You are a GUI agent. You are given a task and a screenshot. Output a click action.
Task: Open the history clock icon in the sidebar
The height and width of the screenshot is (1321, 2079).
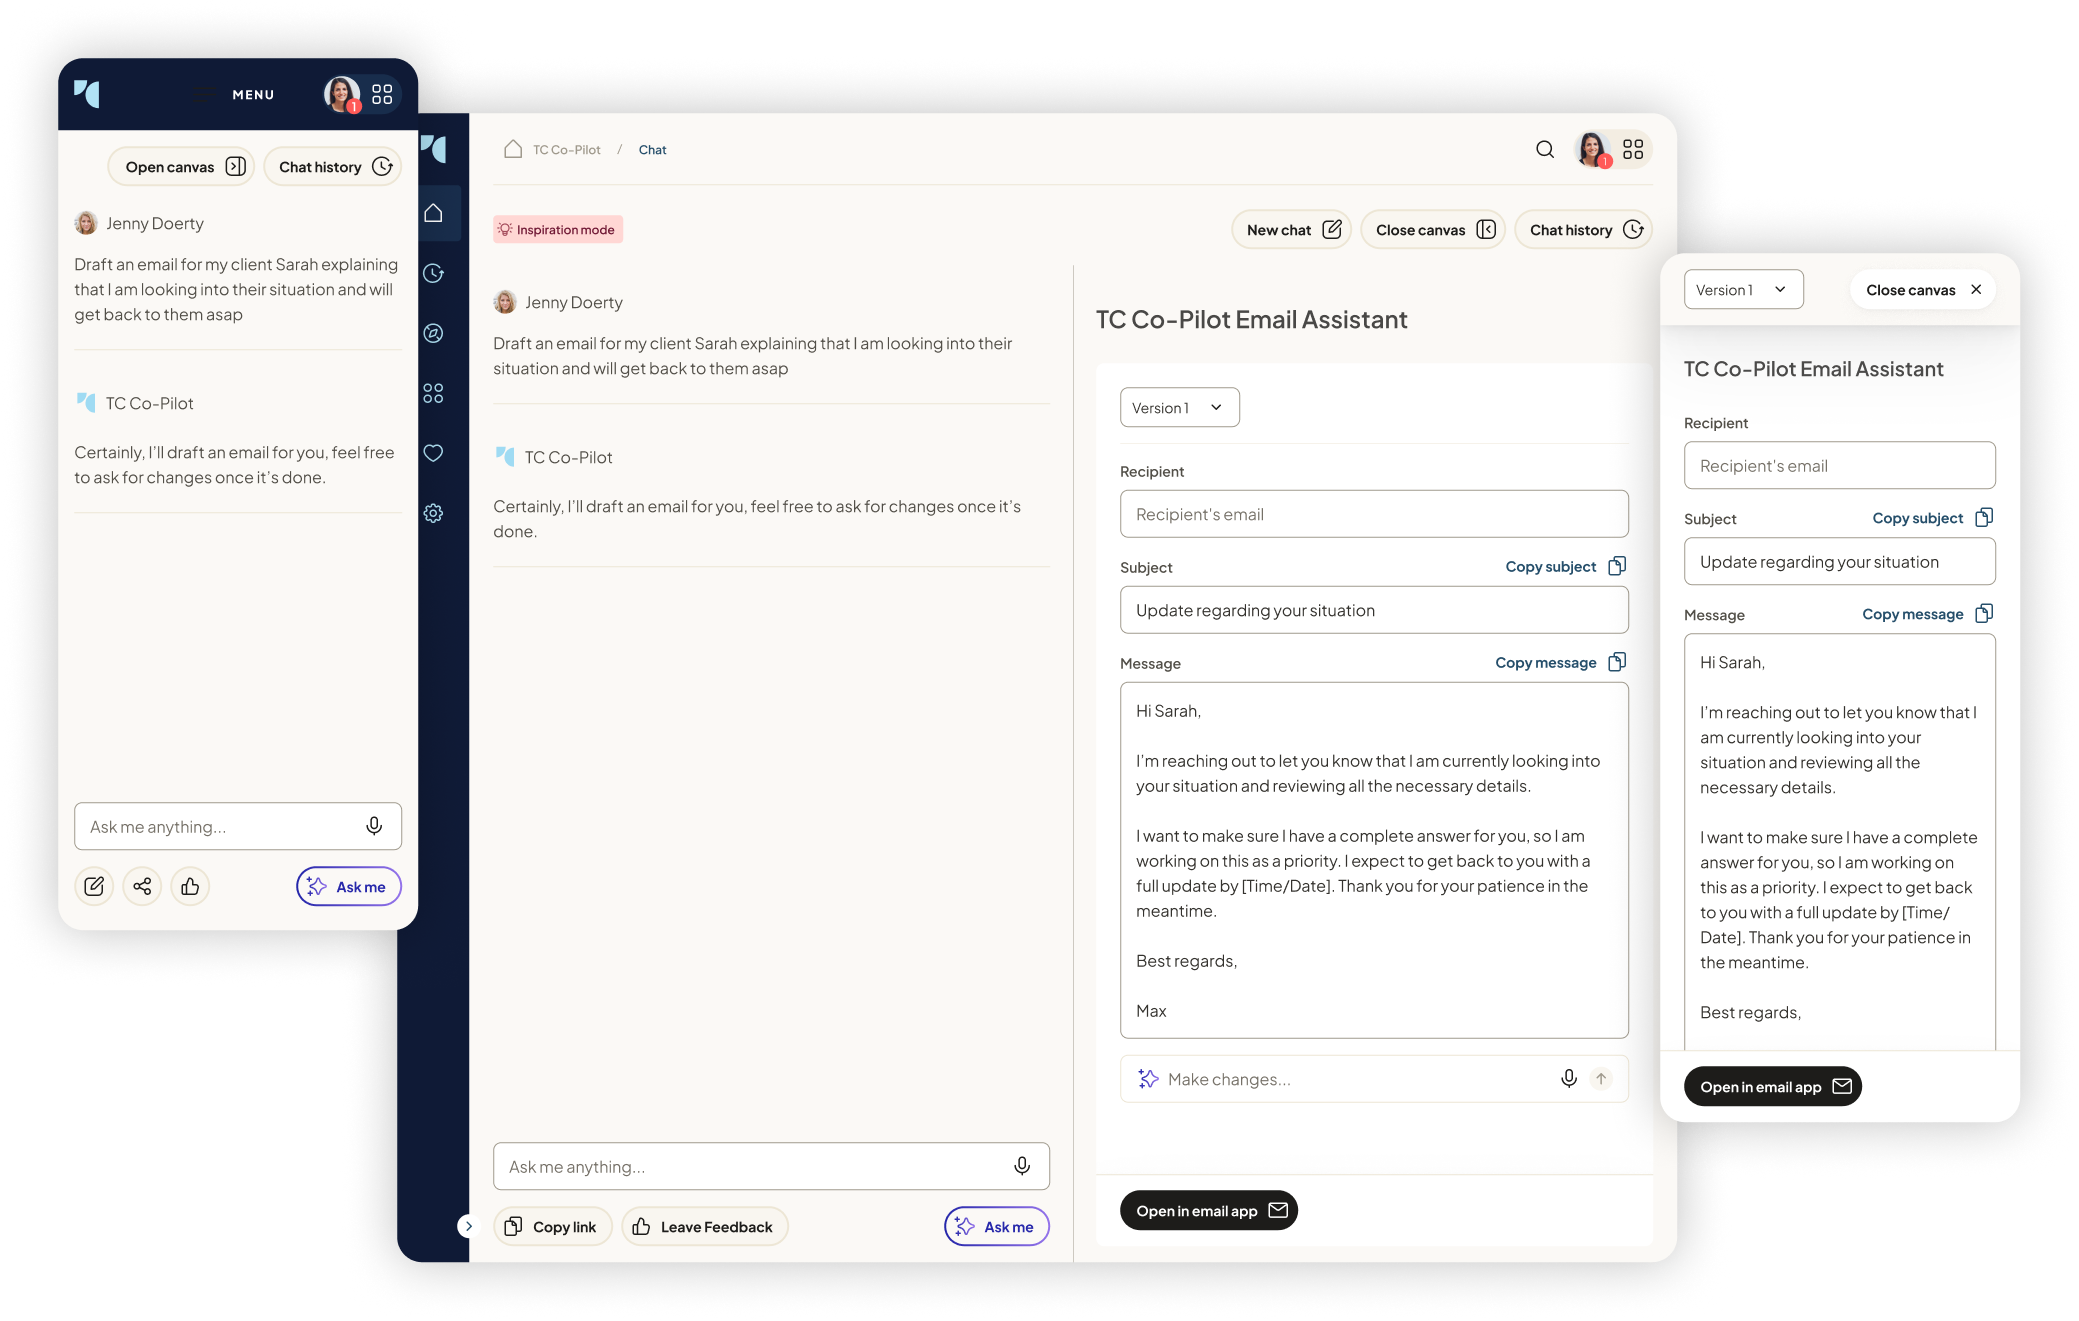coord(434,273)
